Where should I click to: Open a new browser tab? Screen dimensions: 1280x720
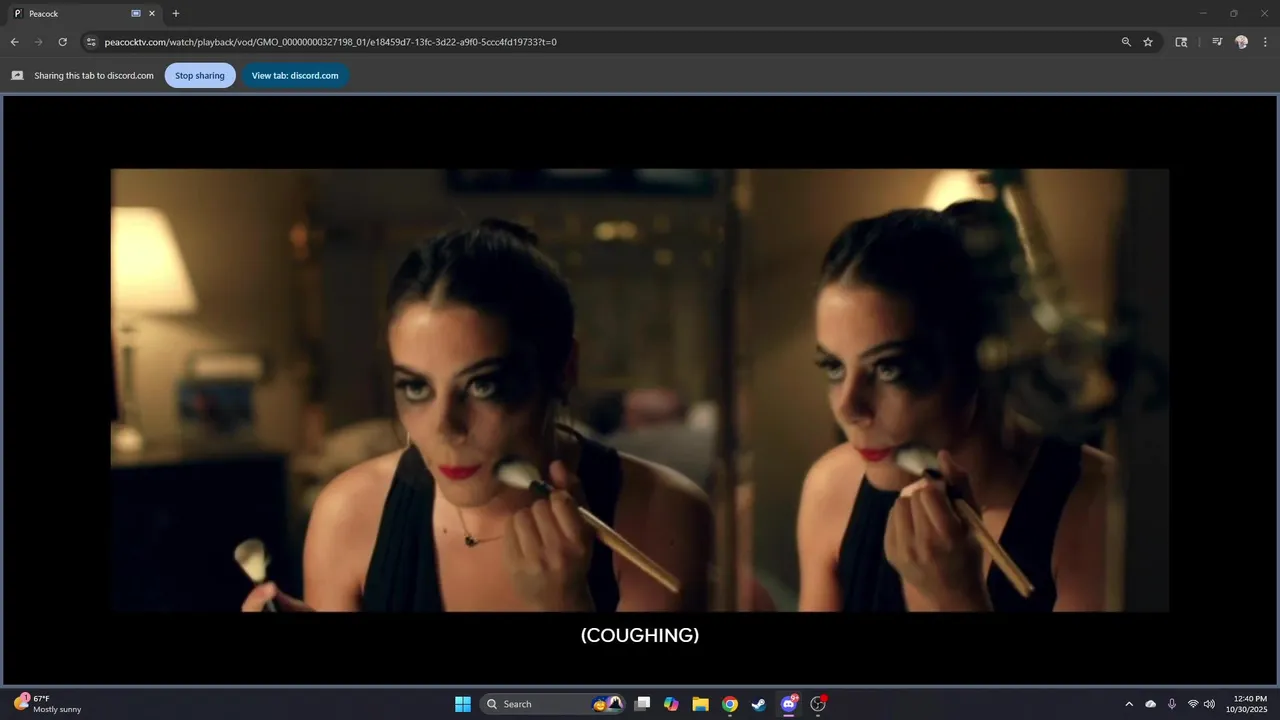(x=176, y=14)
